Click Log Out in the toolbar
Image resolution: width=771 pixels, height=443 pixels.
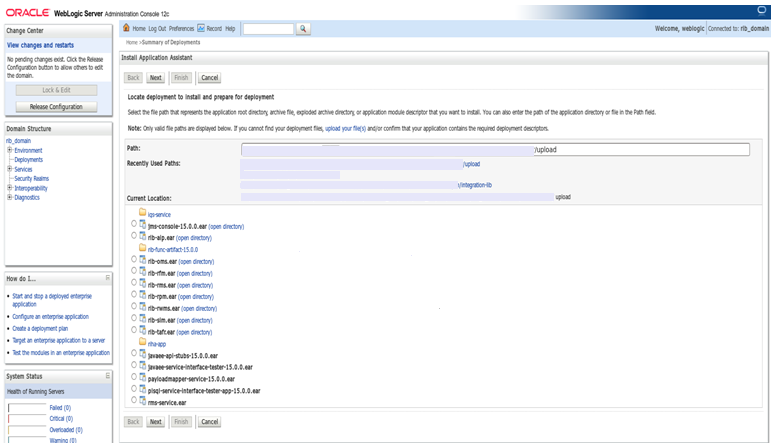point(157,29)
